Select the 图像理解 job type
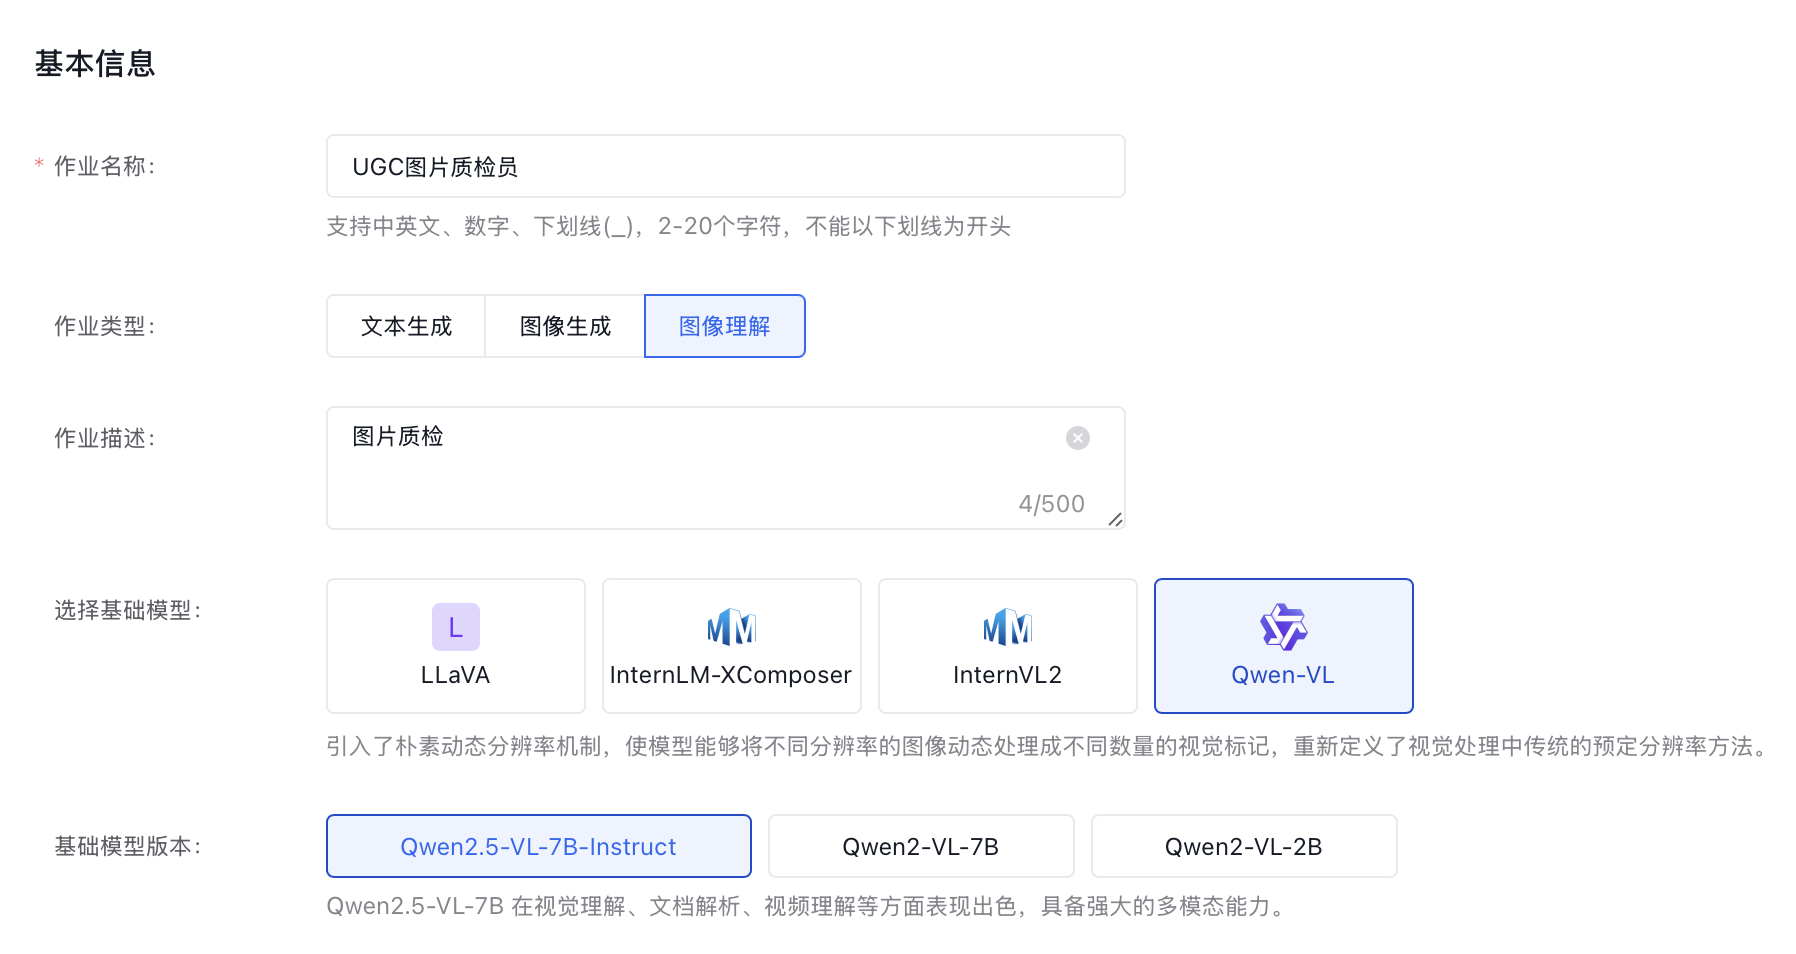Image resolution: width=1796 pixels, height=954 pixels. click(725, 326)
